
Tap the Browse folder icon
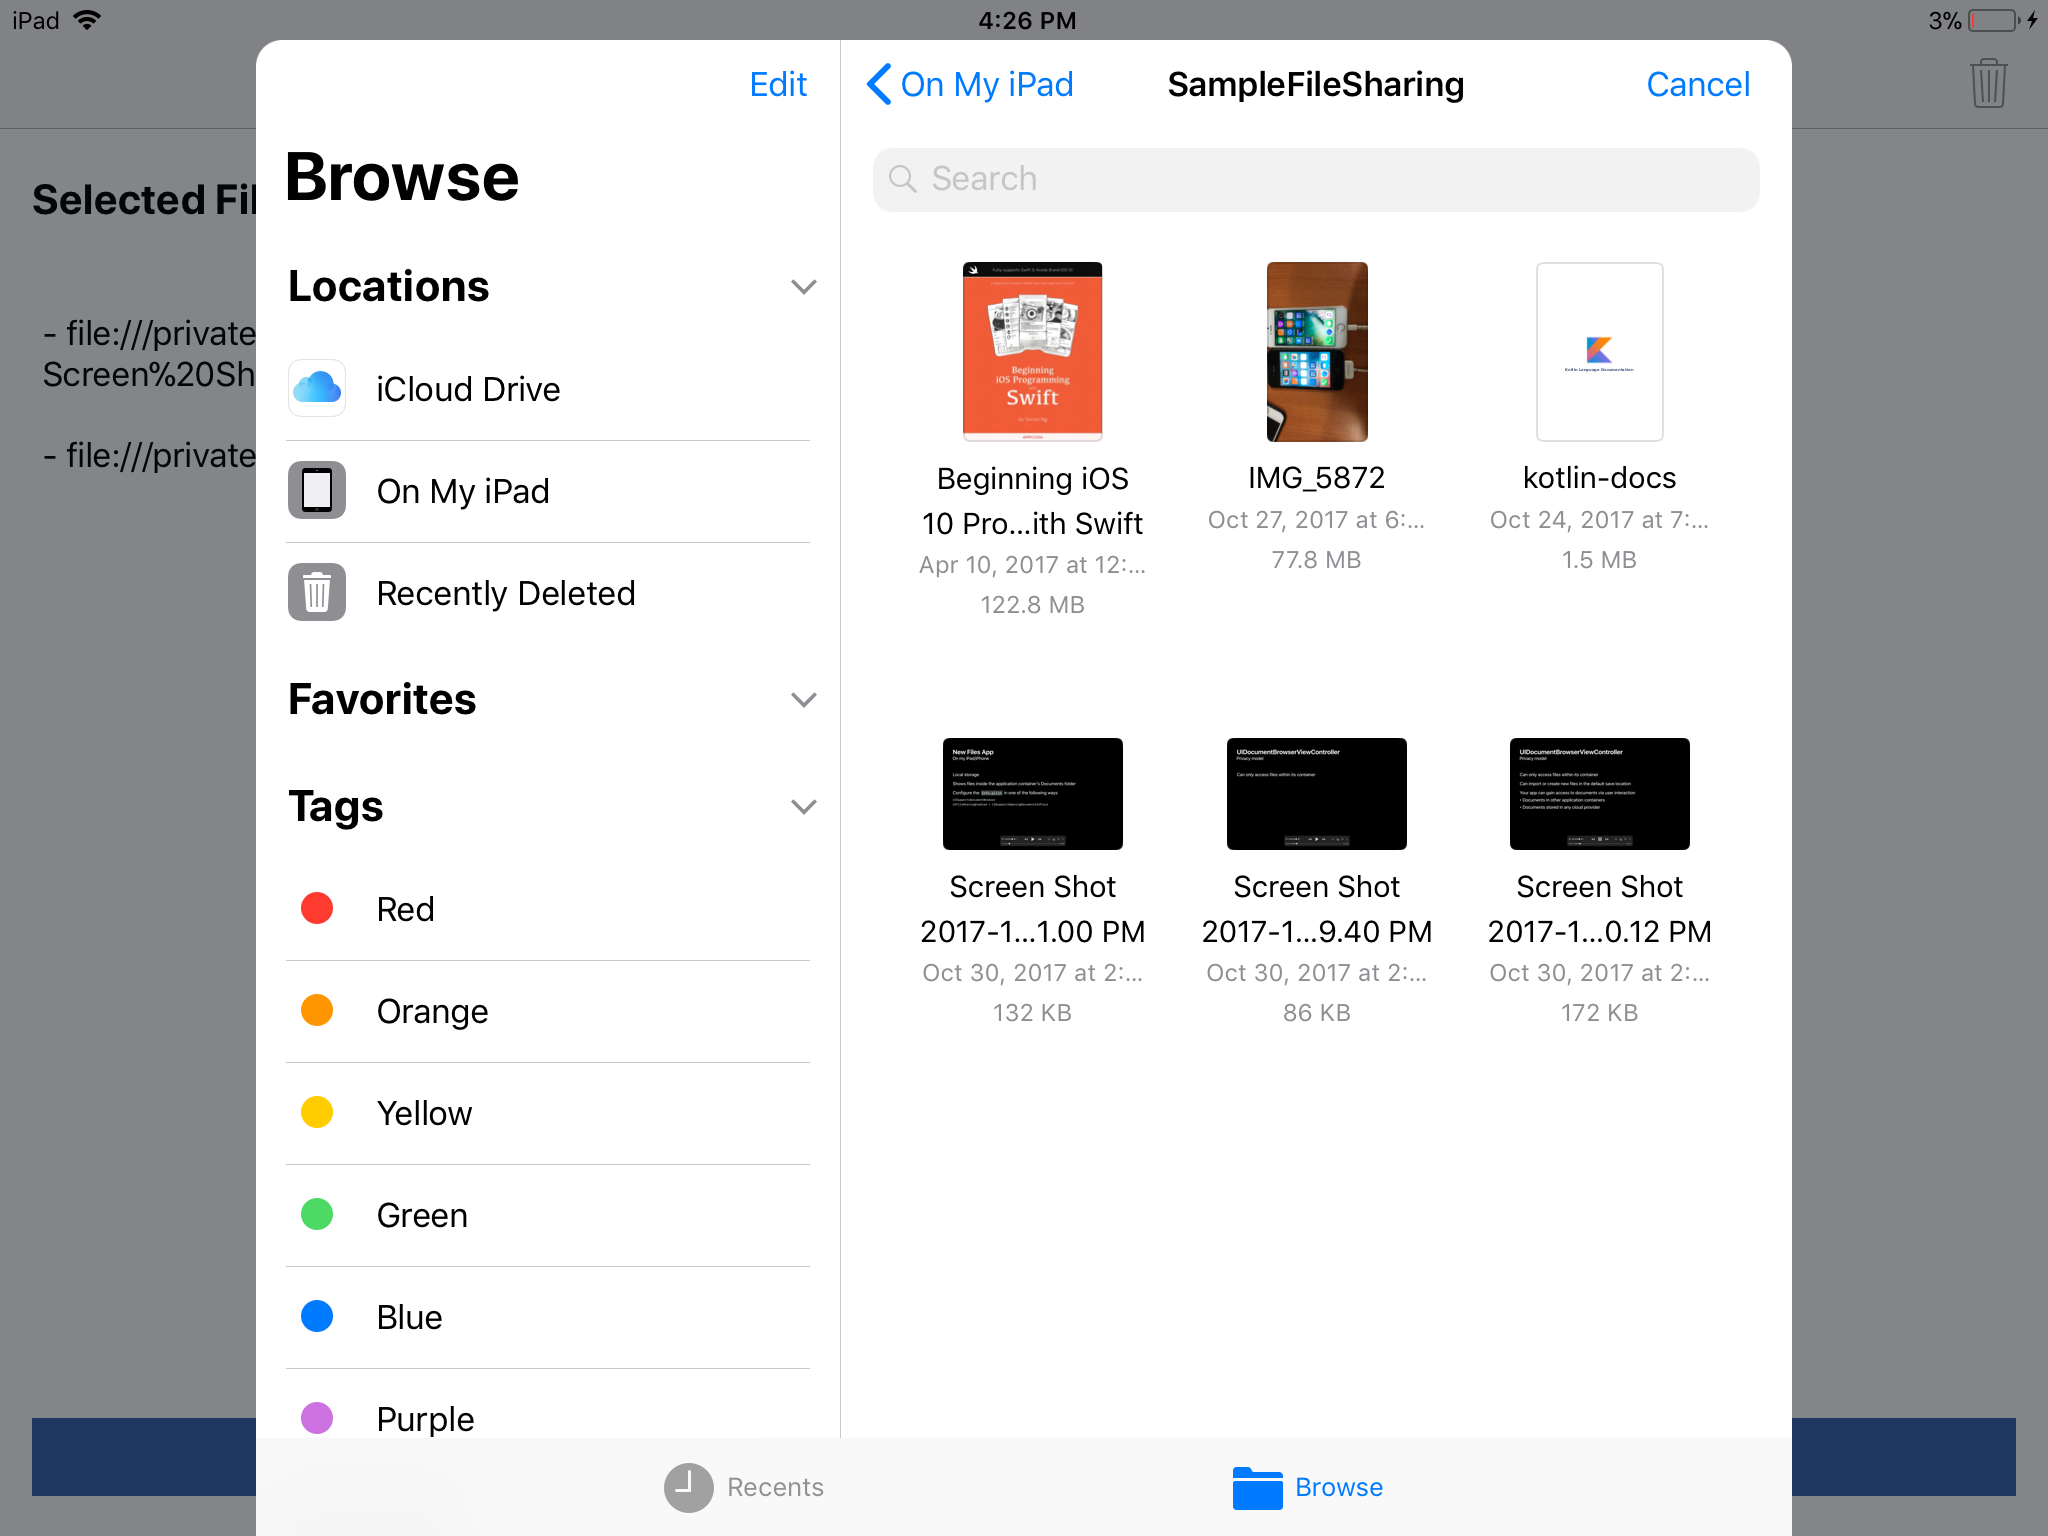1257,1487
